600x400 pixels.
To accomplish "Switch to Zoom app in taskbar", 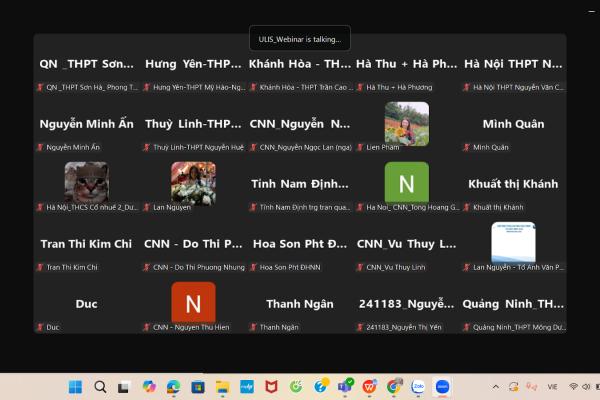I will 442,387.
